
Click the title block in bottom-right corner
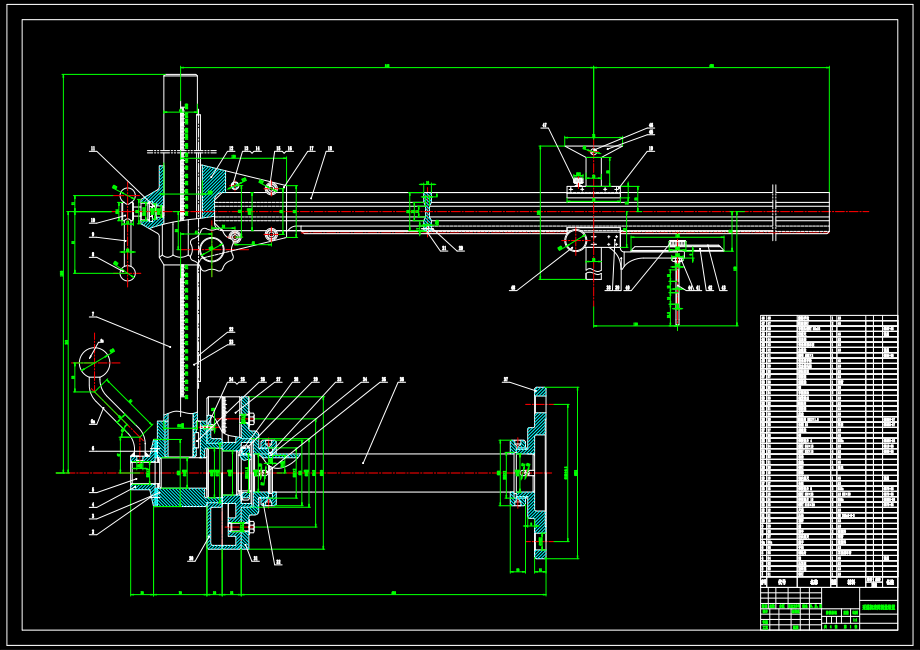[829, 609]
